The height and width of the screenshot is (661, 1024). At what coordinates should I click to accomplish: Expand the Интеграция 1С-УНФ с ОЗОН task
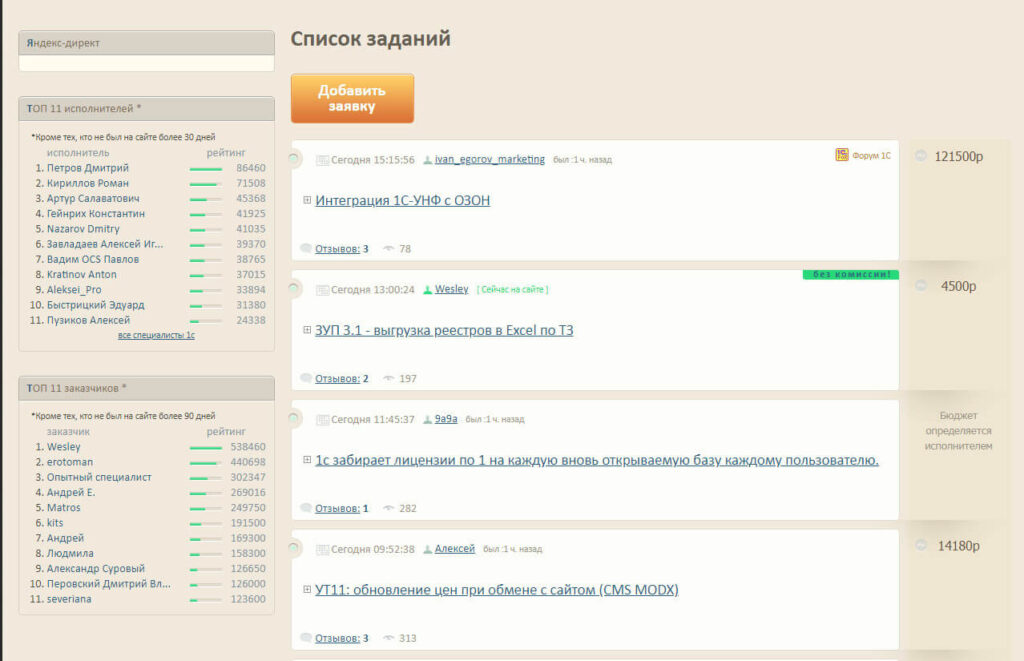click(x=307, y=201)
